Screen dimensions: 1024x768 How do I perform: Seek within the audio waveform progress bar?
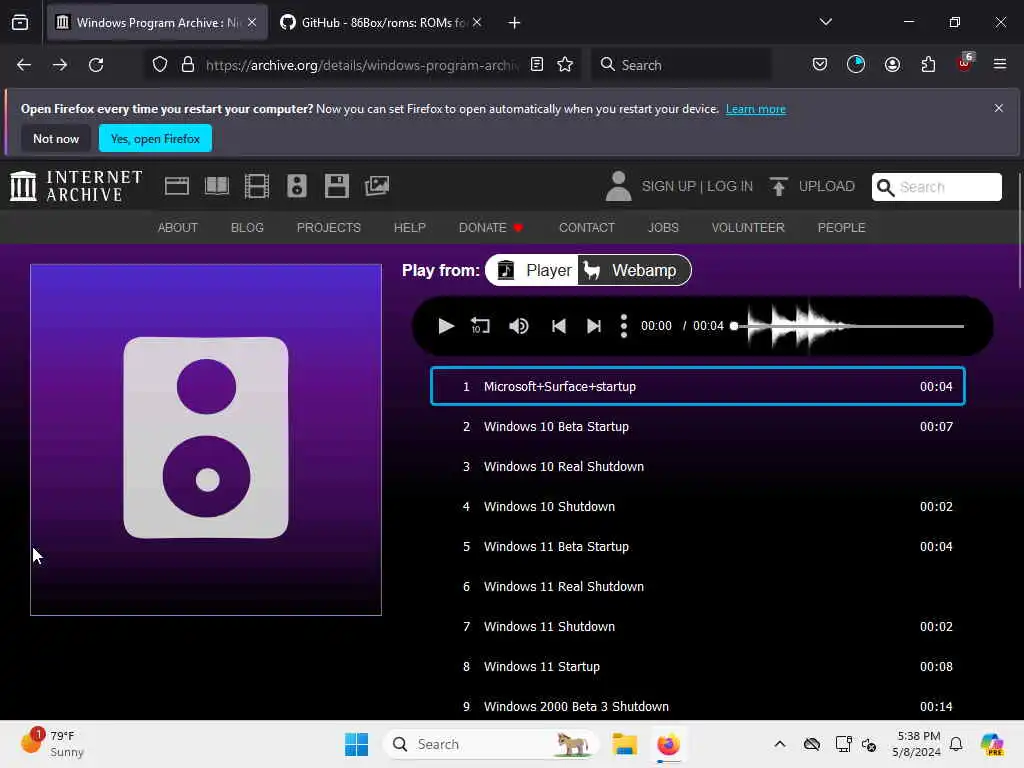[x=848, y=326]
